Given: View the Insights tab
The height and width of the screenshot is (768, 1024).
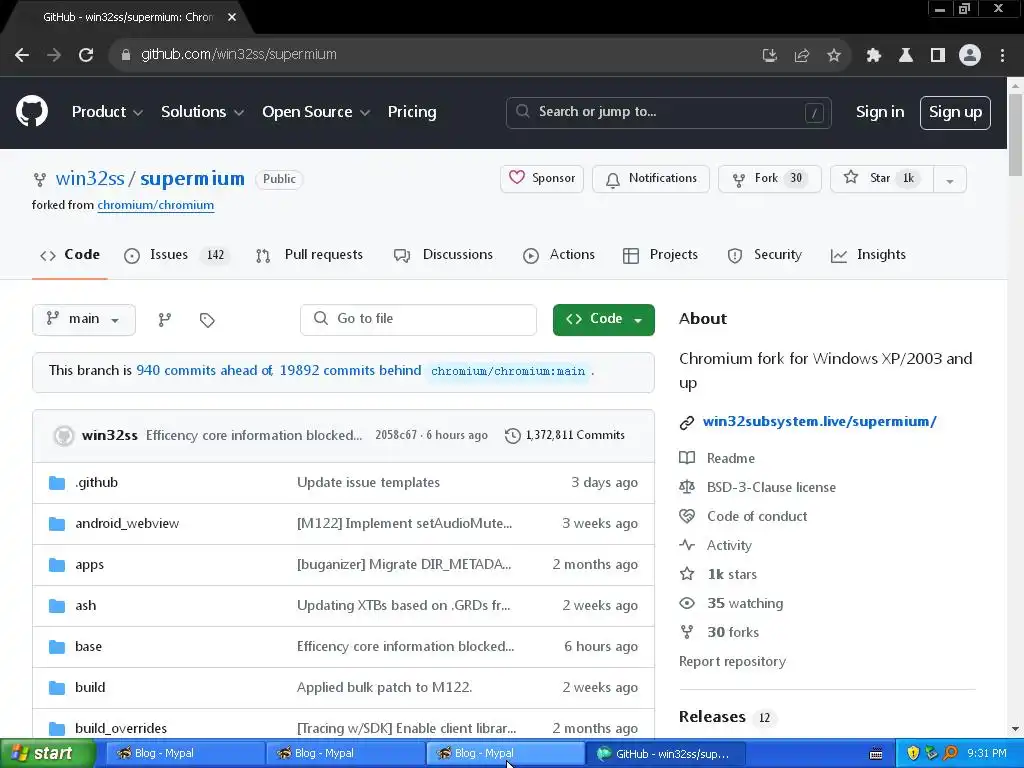Looking at the screenshot, I should pos(868,255).
